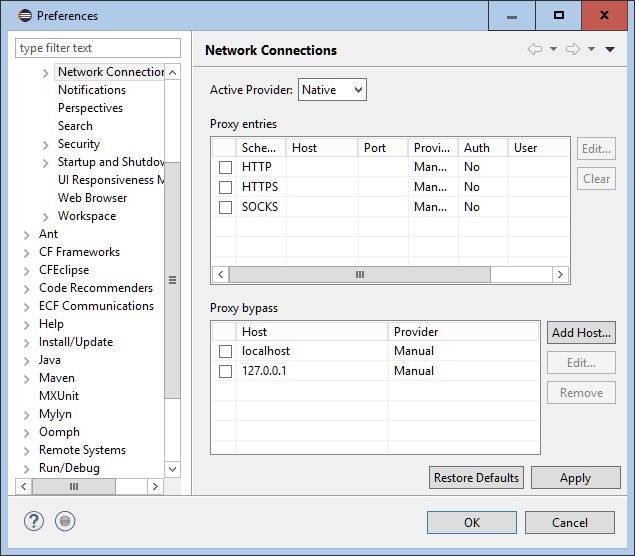The image size is (635, 556).
Task: Open the page view menu triangle
Action: pyautogui.click(x=610, y=49)
